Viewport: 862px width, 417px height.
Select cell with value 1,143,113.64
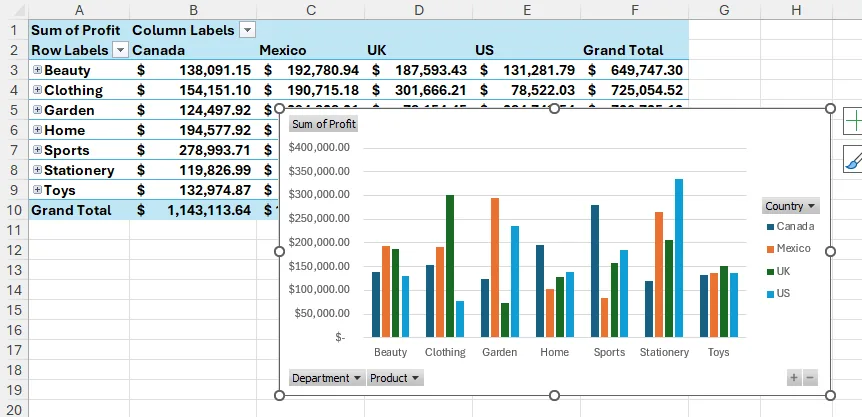pyautogui.click(x=193, y=210)
